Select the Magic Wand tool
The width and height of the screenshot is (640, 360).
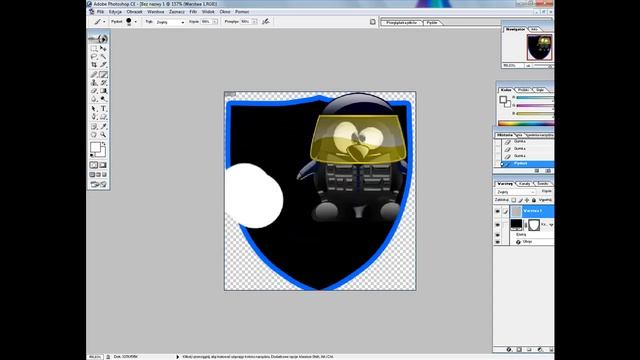pos(103,57)
